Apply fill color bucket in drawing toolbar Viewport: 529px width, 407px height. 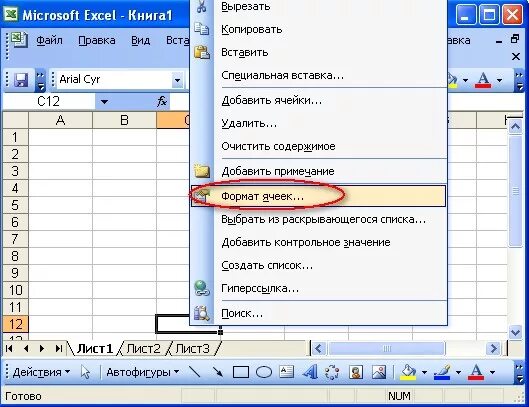[x=408, y=372]
